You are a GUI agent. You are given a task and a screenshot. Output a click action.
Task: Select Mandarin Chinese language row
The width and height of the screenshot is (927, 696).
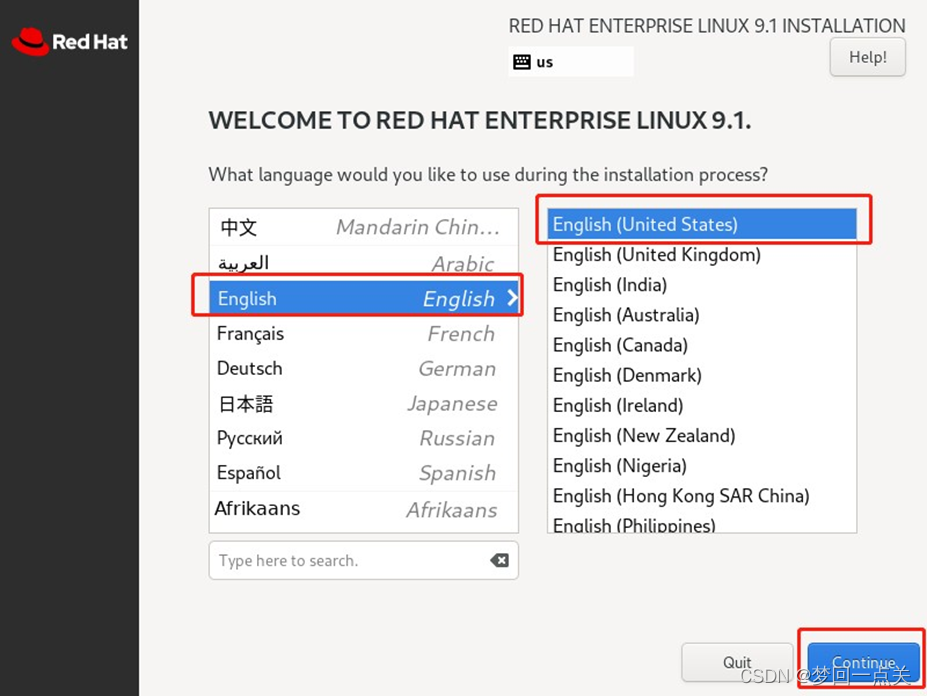(x=364, y=227)
